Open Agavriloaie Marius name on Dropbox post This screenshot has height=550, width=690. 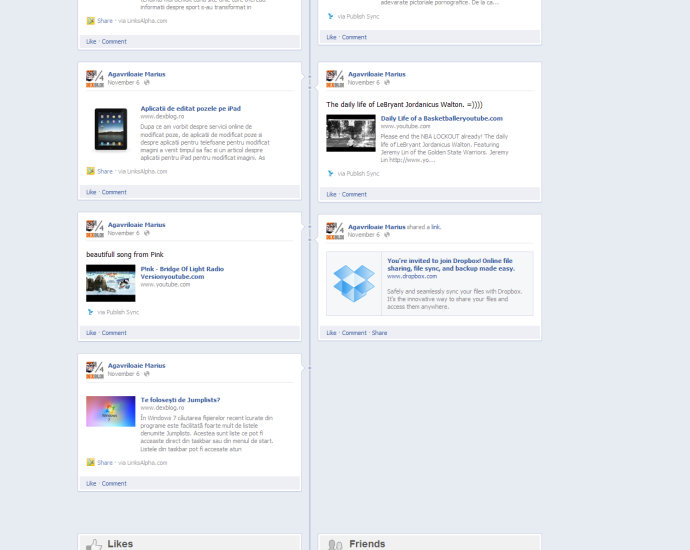377,227
